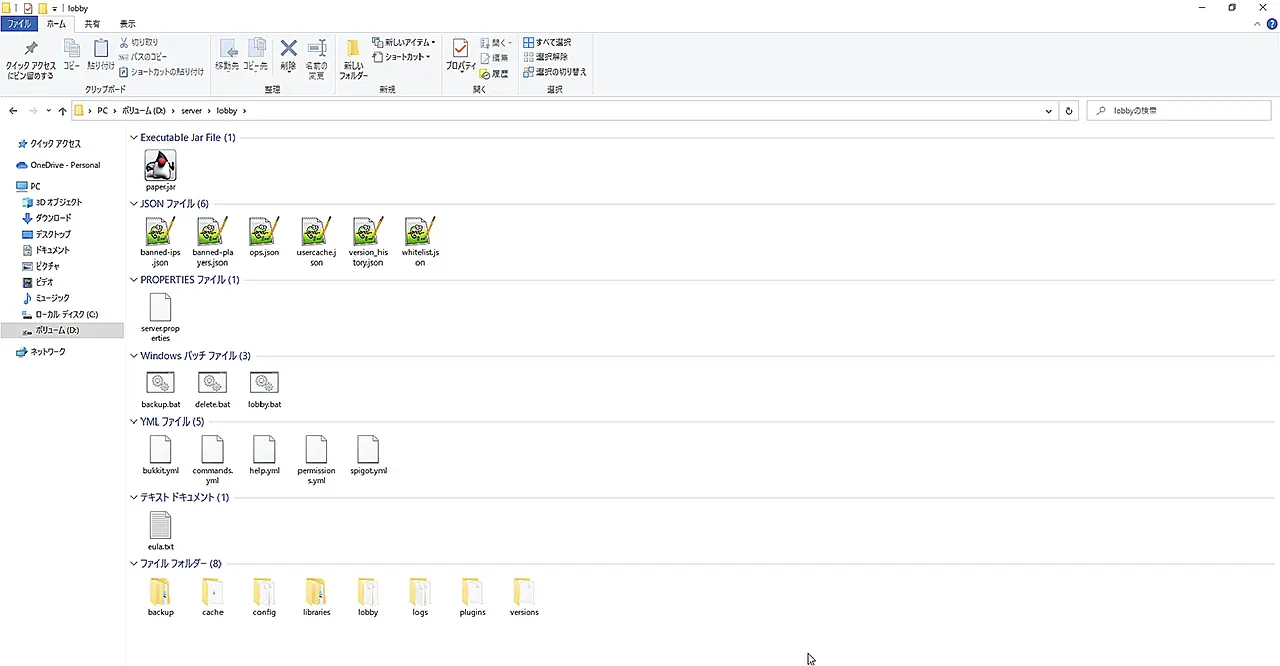Click すべて選択 (Select all) button

(547, 43)
